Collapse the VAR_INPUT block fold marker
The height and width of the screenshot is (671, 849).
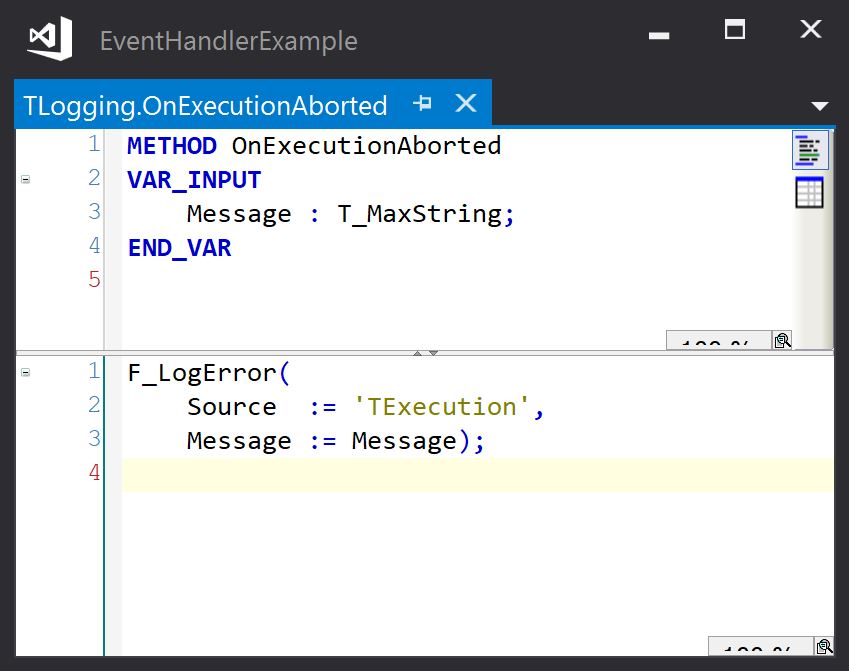point(25,179)
